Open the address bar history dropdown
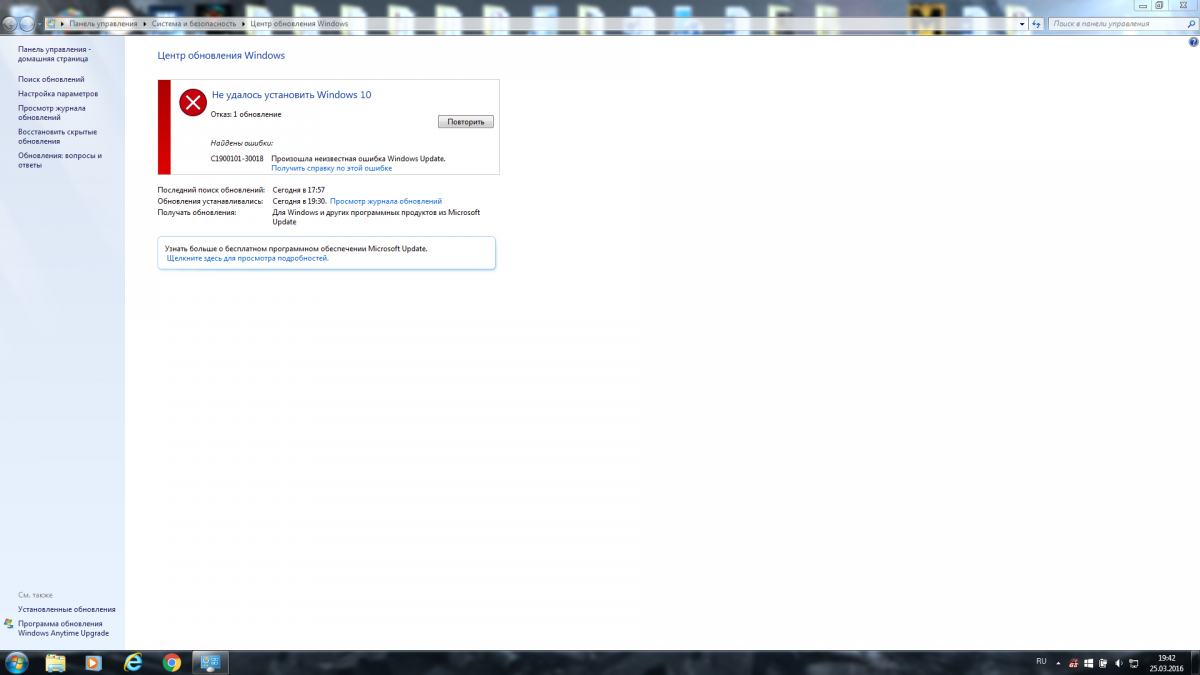1200x675 pixels. [1022, 23]
